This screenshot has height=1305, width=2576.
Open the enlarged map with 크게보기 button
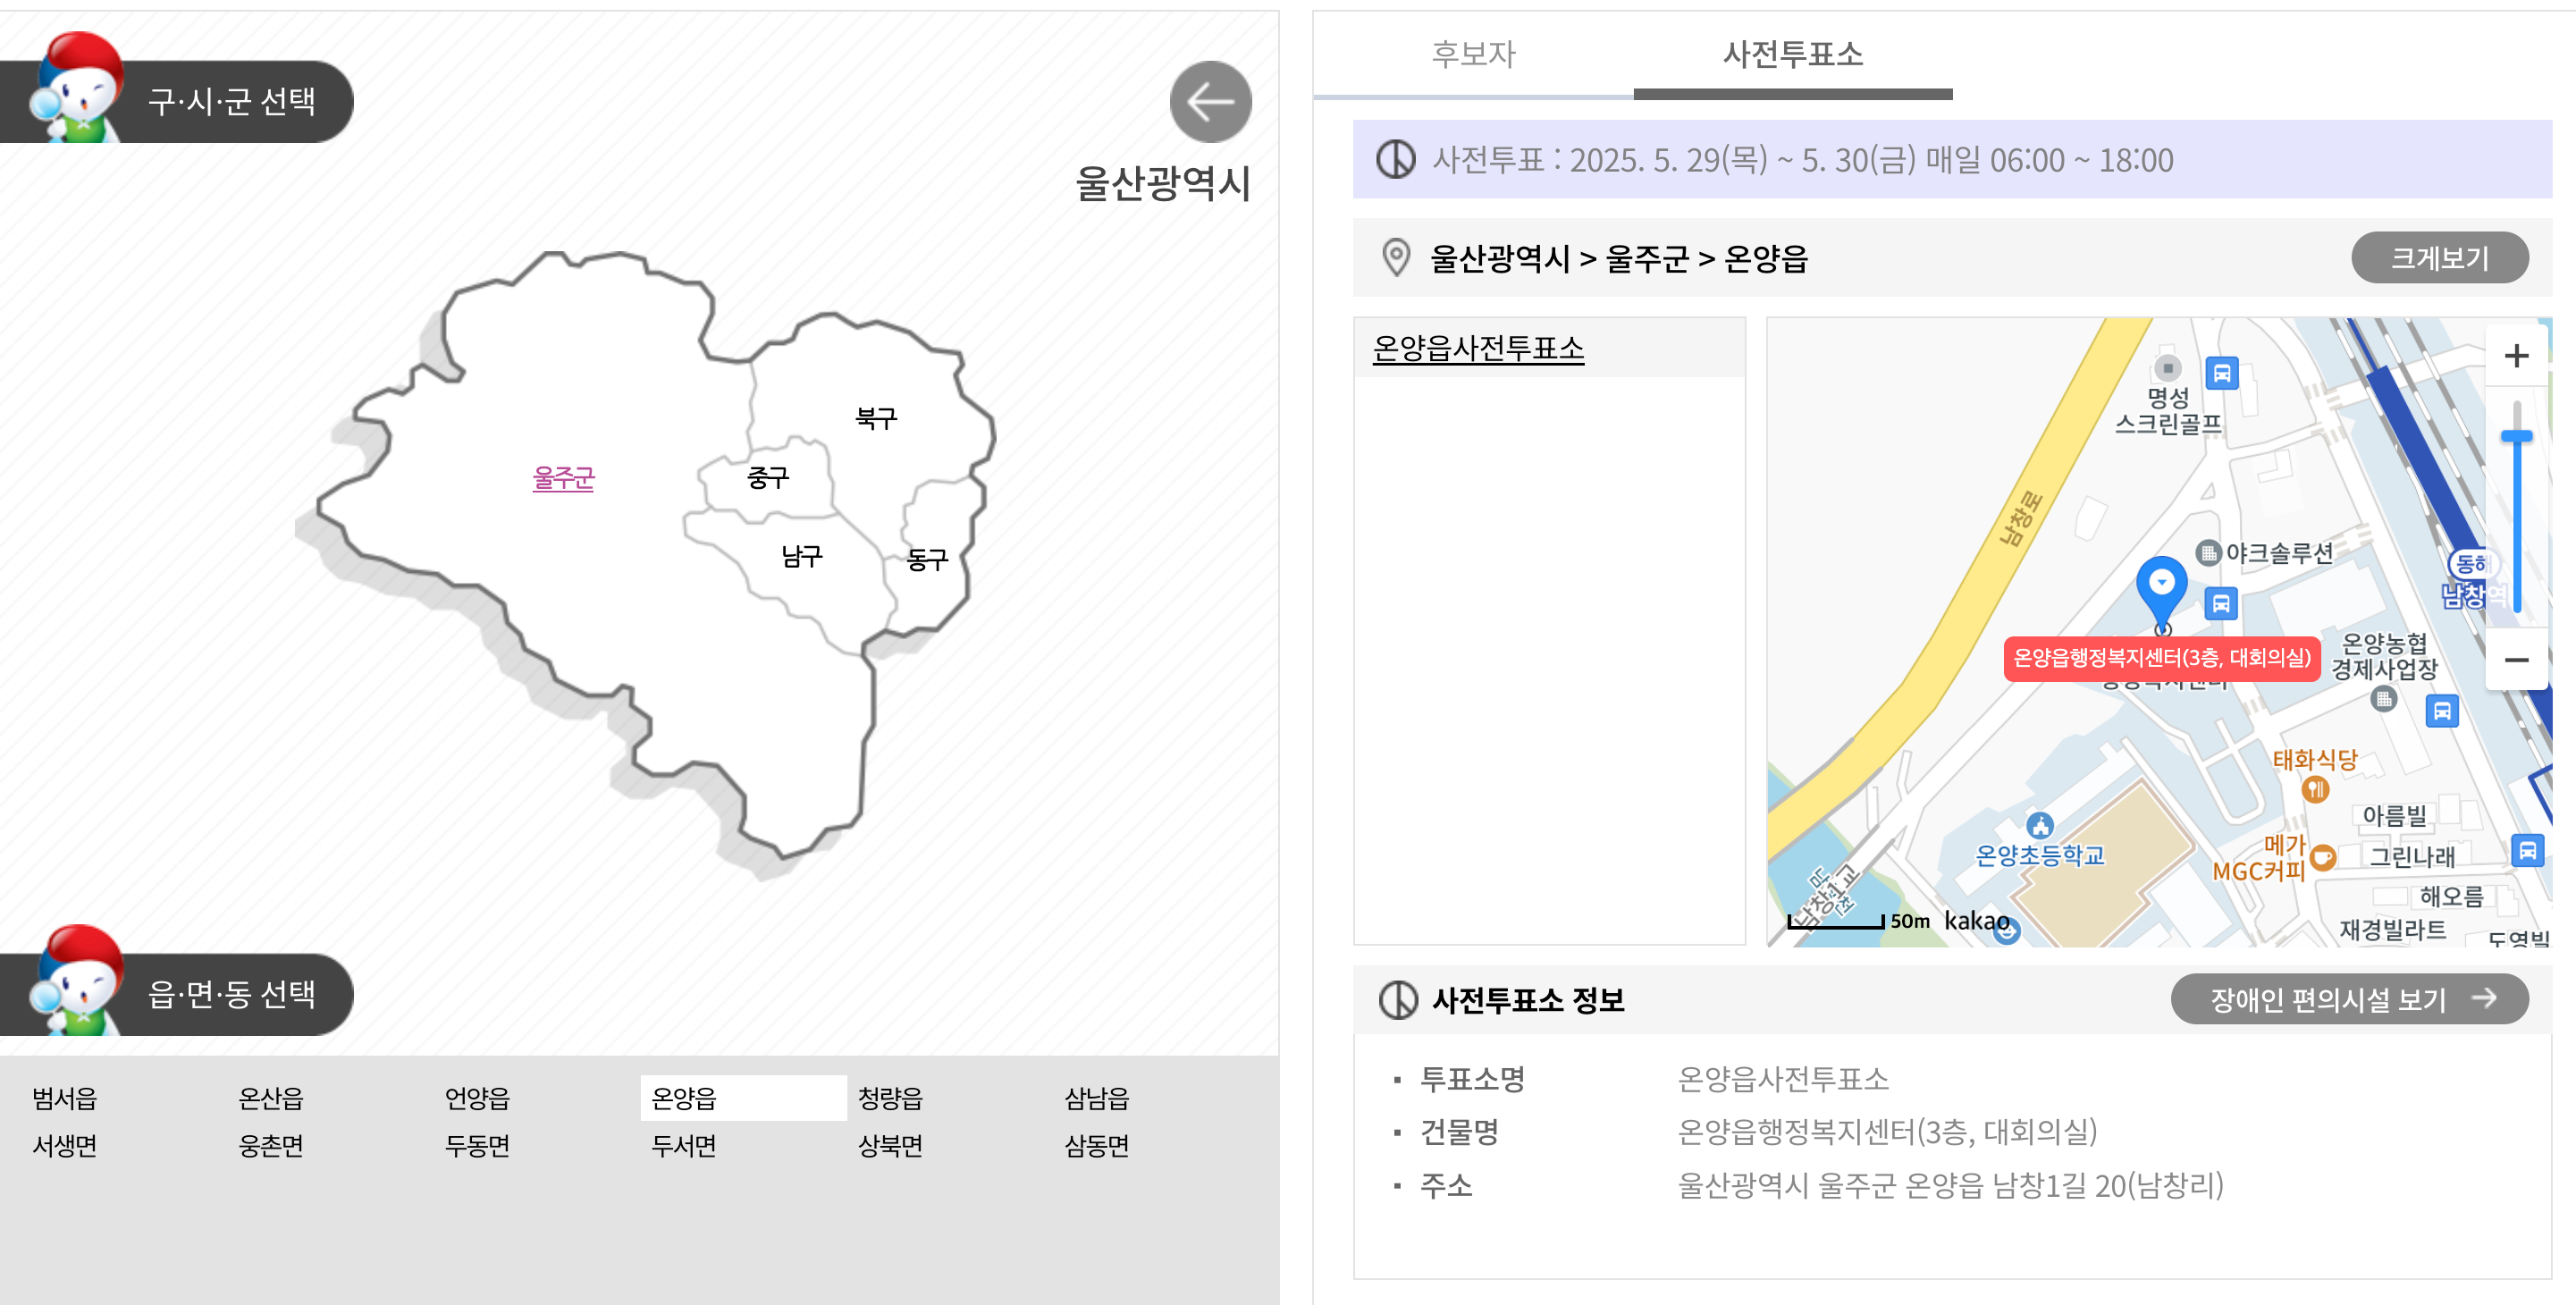click(2439, 258)
